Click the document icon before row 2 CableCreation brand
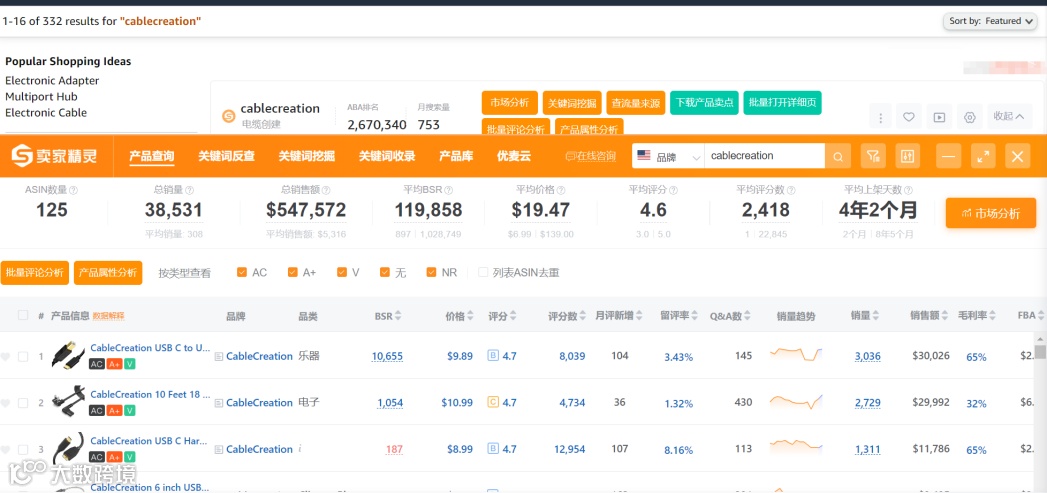Viewport: 1047px width, 493px height. (218, 403)
